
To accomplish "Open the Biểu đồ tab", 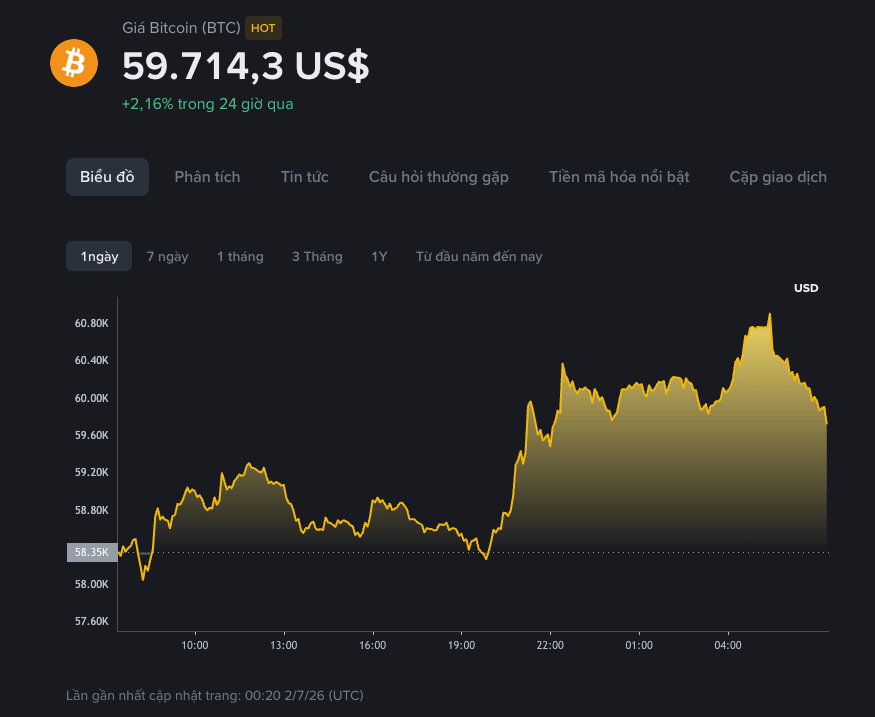I will click(x=107, y=177).
